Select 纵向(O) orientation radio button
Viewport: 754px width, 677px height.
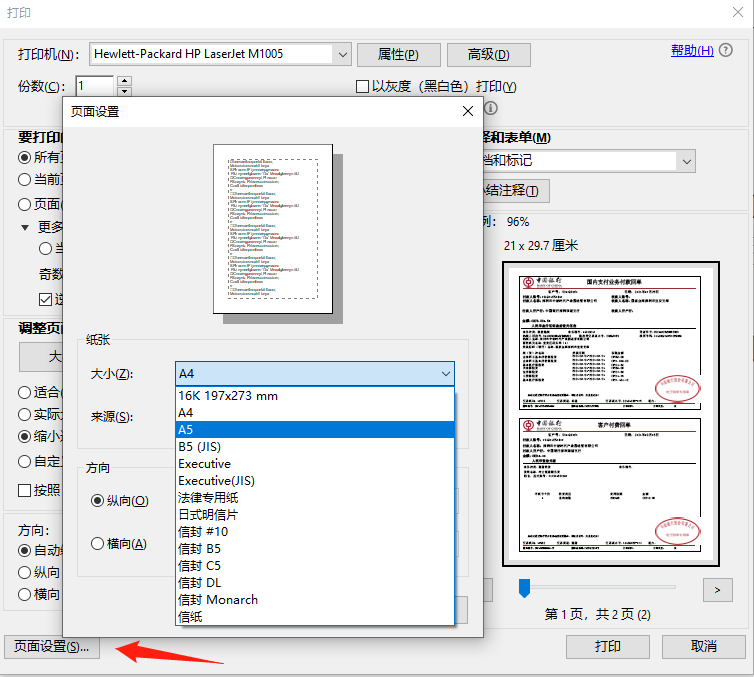98,500
